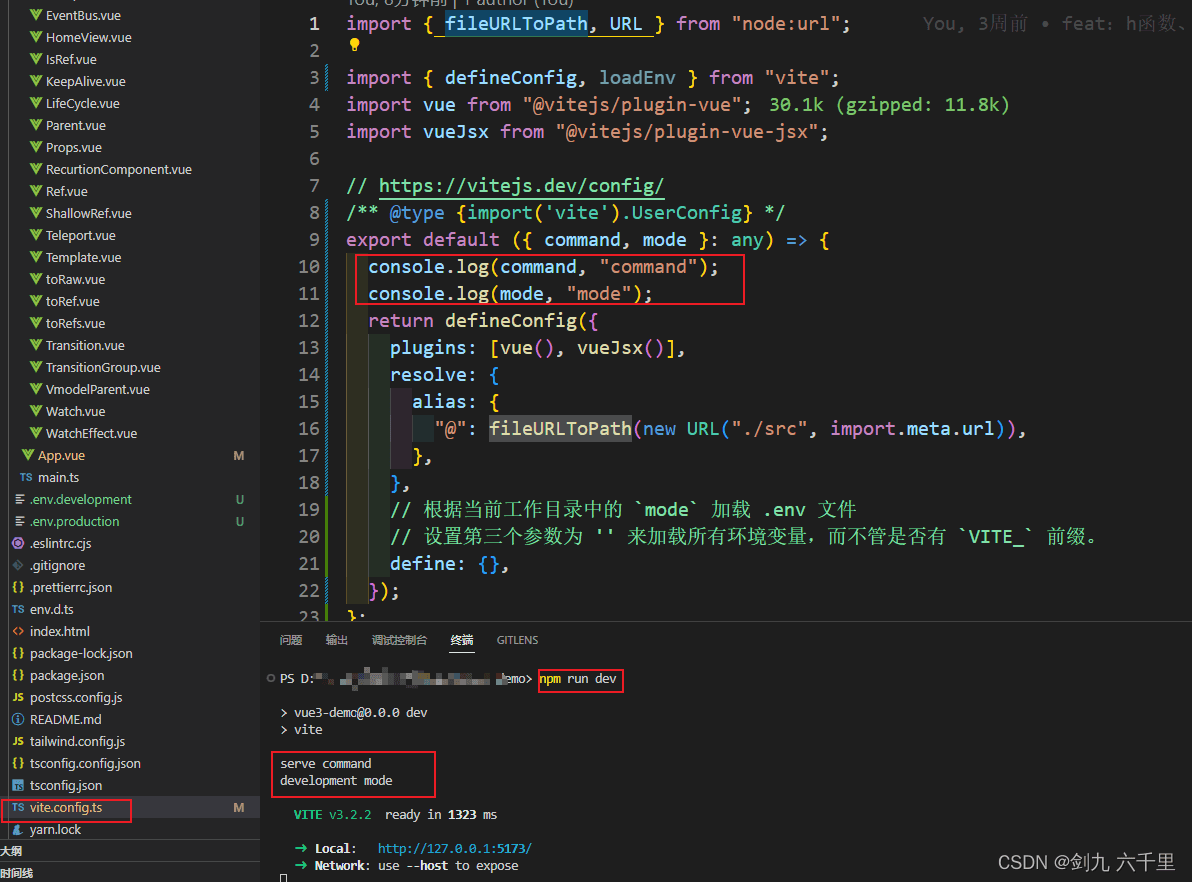Open env.d.ts file
1192x882 pixels.
pos(52,610)
